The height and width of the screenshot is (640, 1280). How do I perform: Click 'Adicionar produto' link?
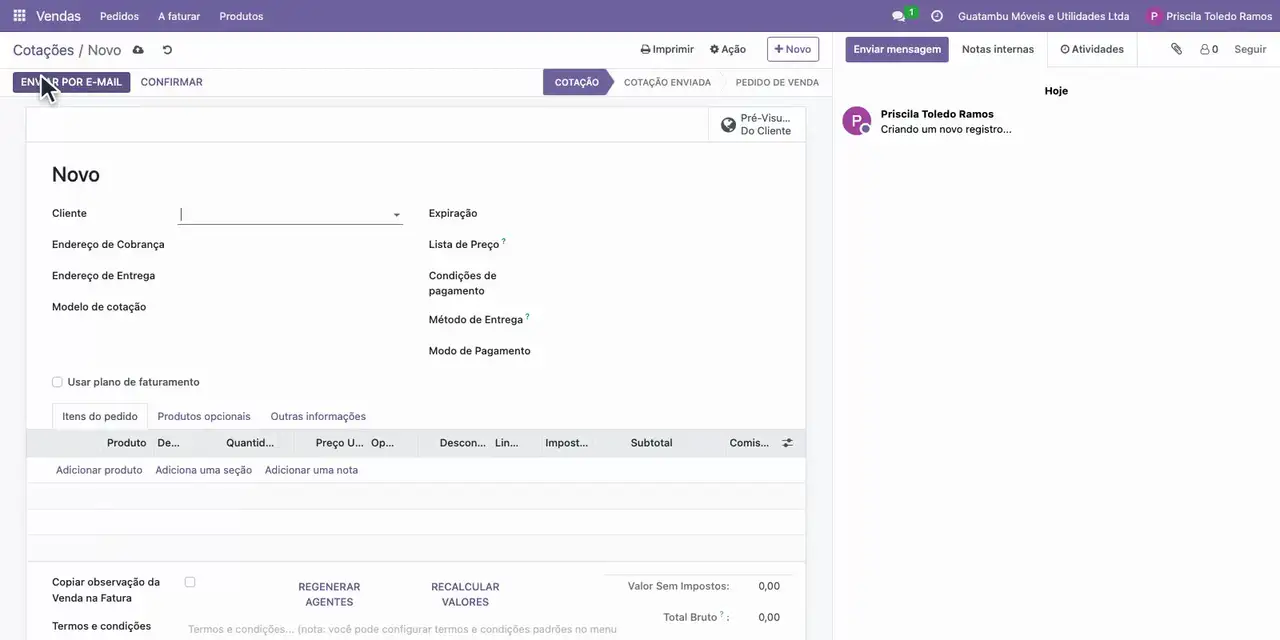(99, 470)
